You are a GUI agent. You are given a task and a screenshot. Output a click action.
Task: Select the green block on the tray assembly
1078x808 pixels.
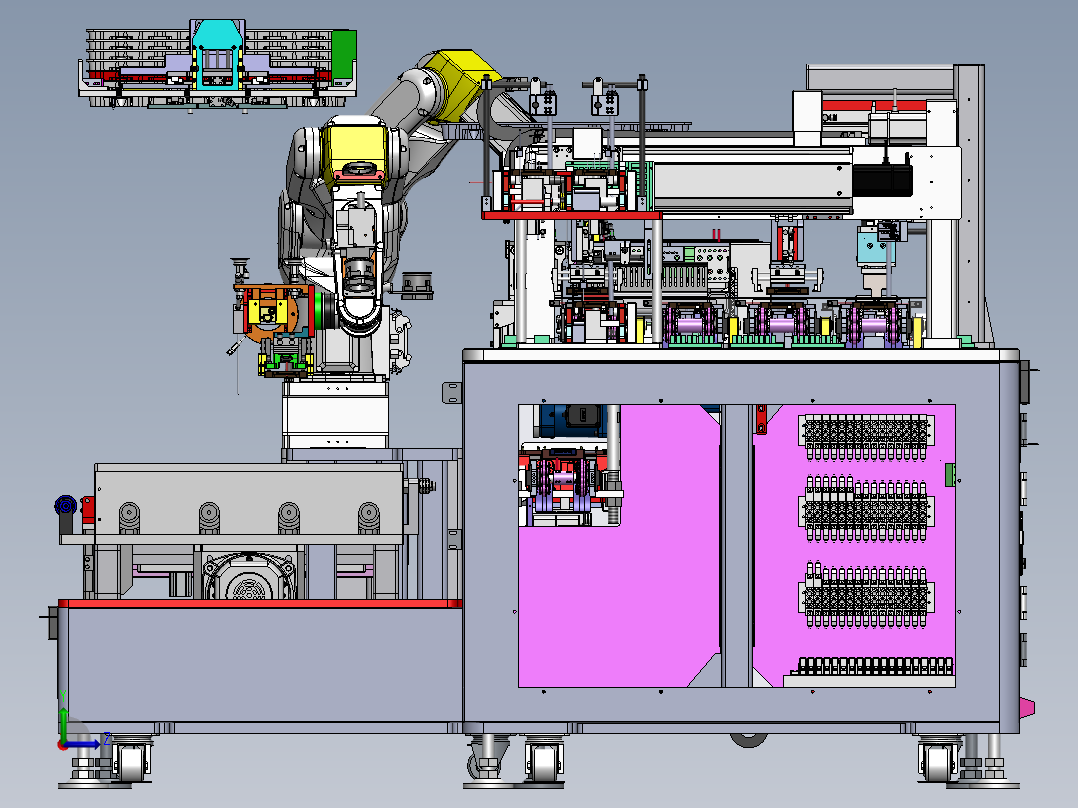click(x=344, y=54)
